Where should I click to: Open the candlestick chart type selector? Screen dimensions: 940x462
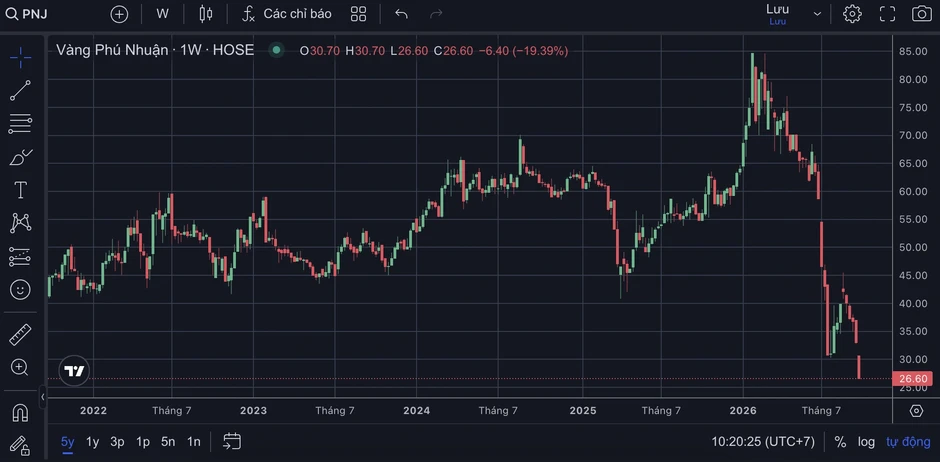[x=206, y=14]
